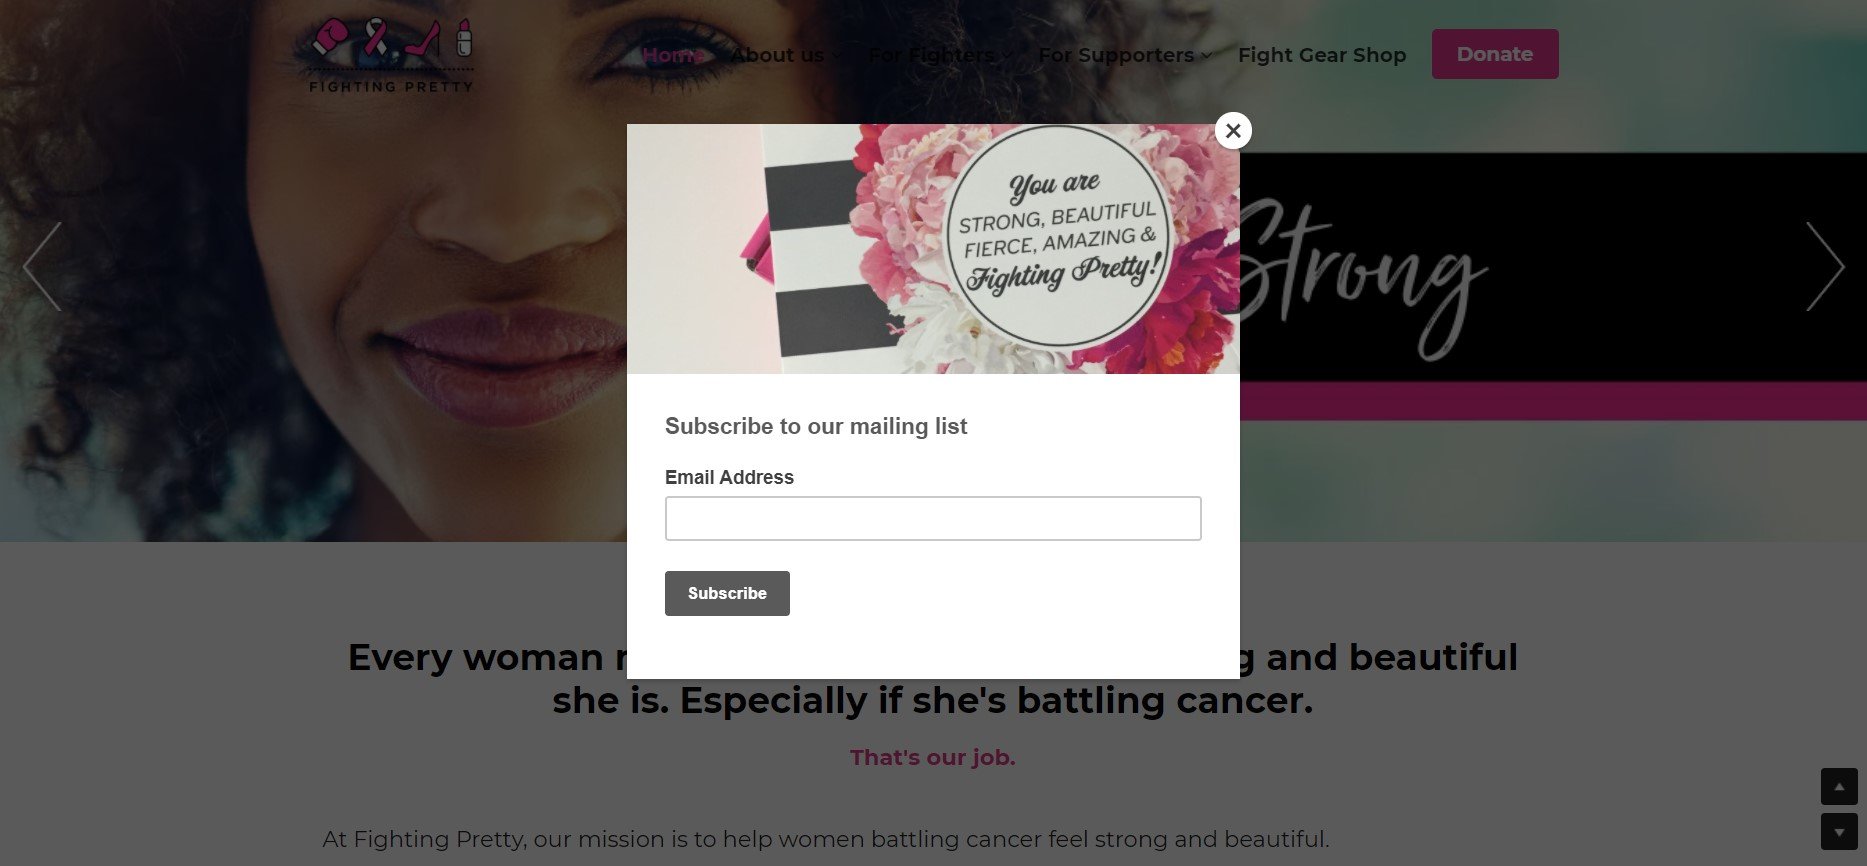Click the Subscribe button
The height and width of the screenshot is (866, 1867).
(x=727, y=593)
